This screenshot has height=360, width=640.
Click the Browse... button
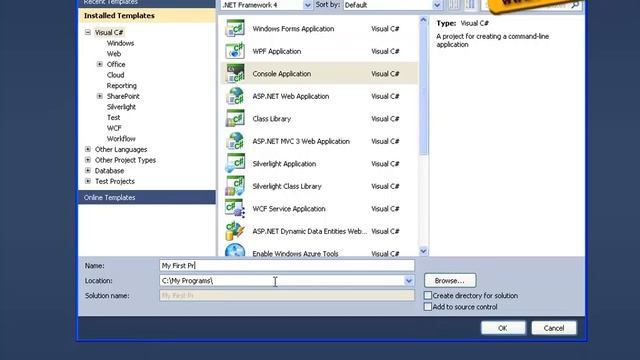[450, 280]
